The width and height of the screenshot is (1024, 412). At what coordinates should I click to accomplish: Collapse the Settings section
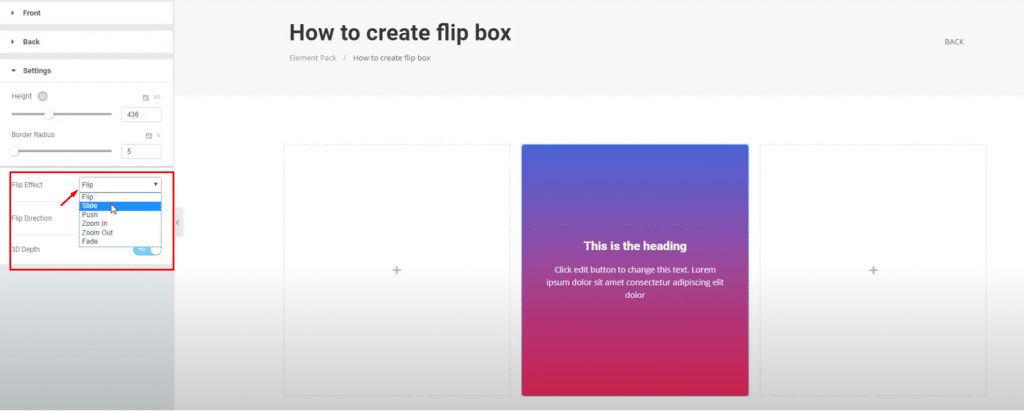36,71
